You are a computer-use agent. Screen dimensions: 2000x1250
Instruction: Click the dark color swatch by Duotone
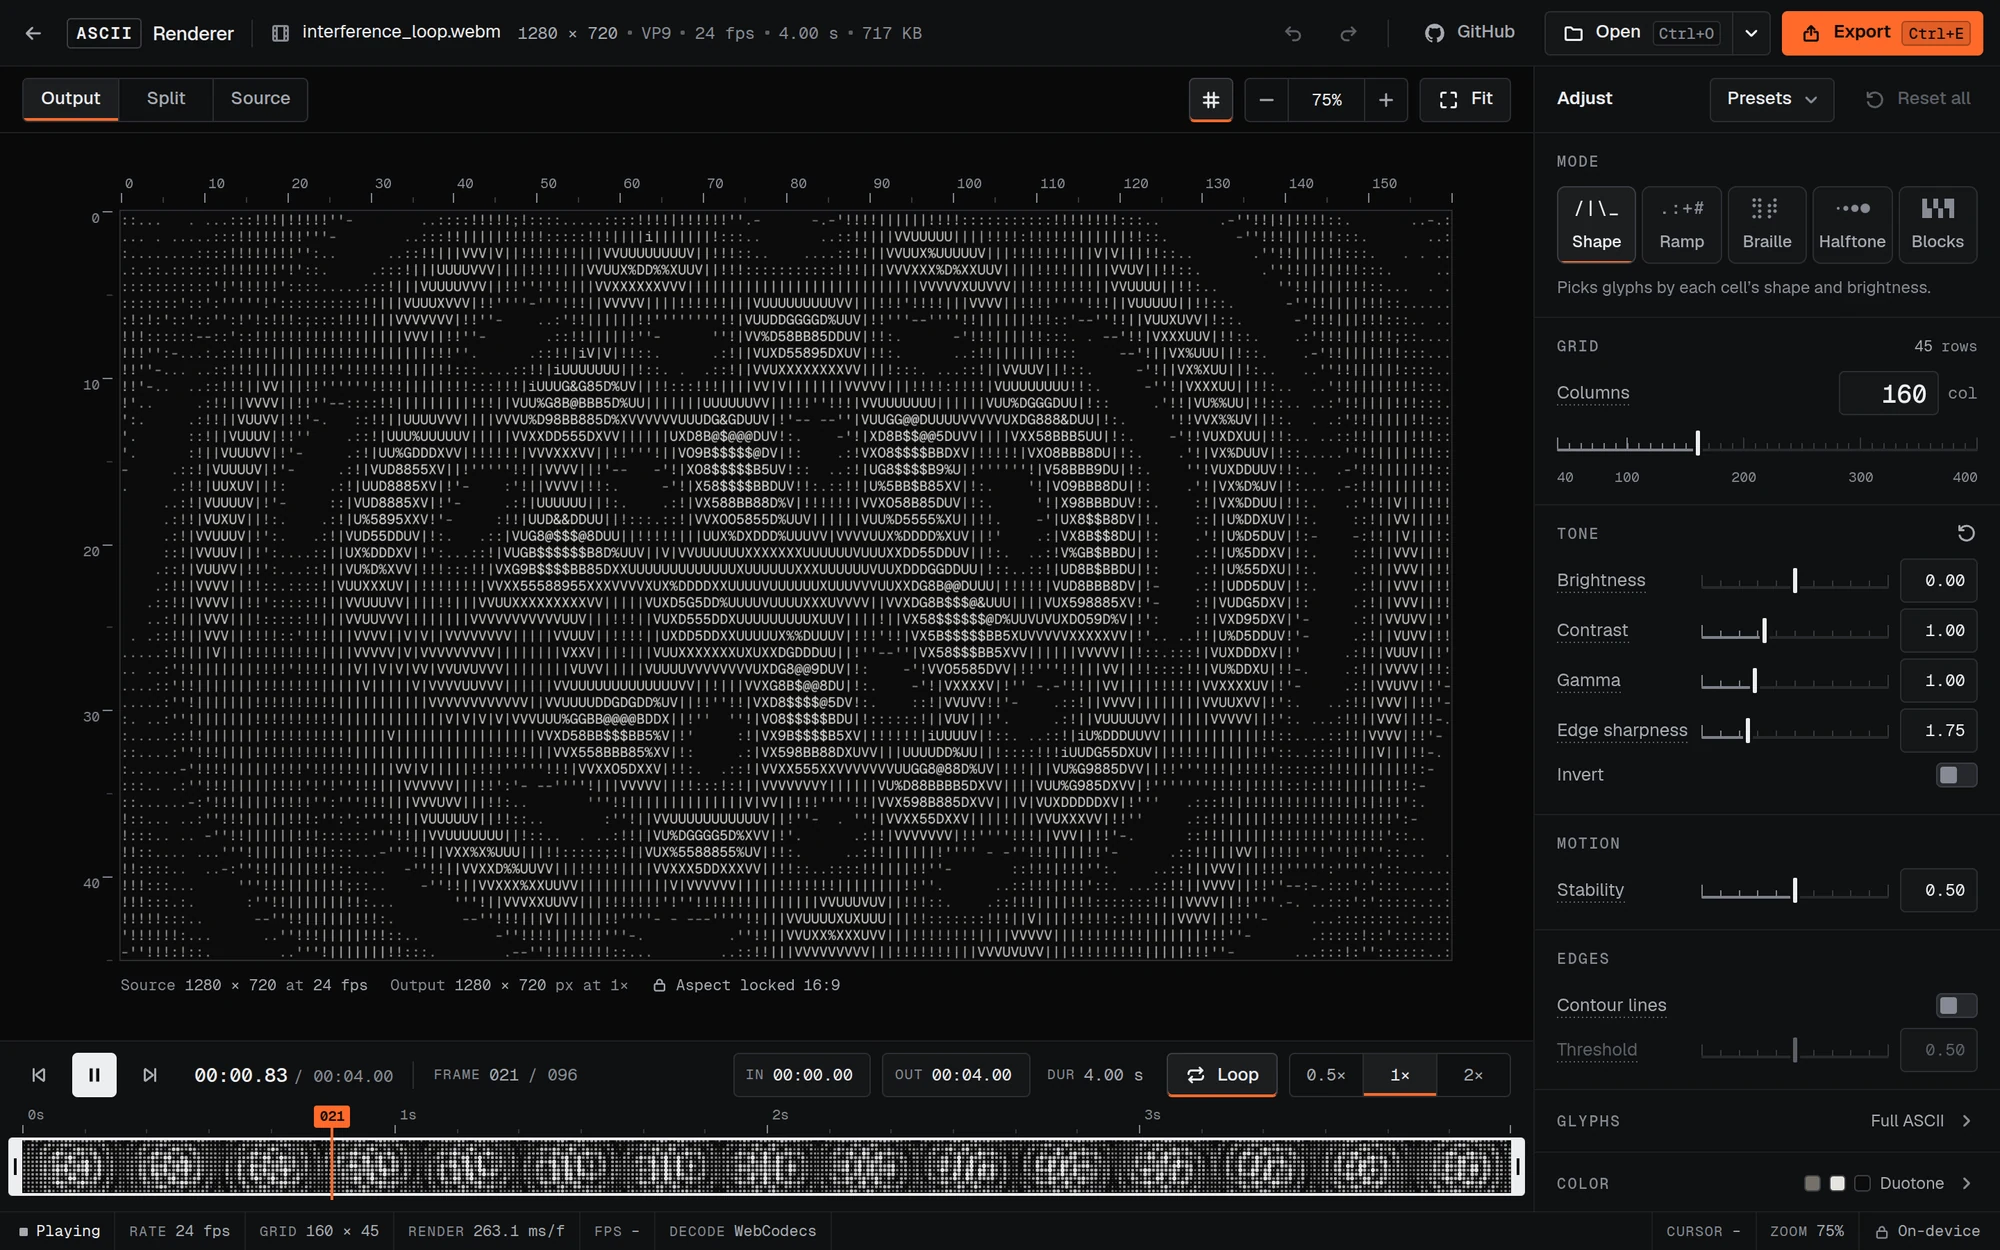(1862, 1183)
